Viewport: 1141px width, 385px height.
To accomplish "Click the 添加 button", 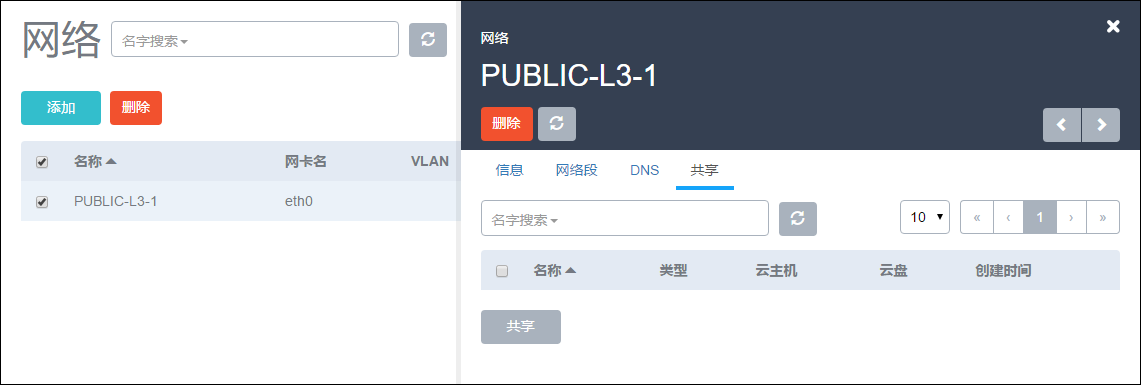I will click(x=61, y=108).
